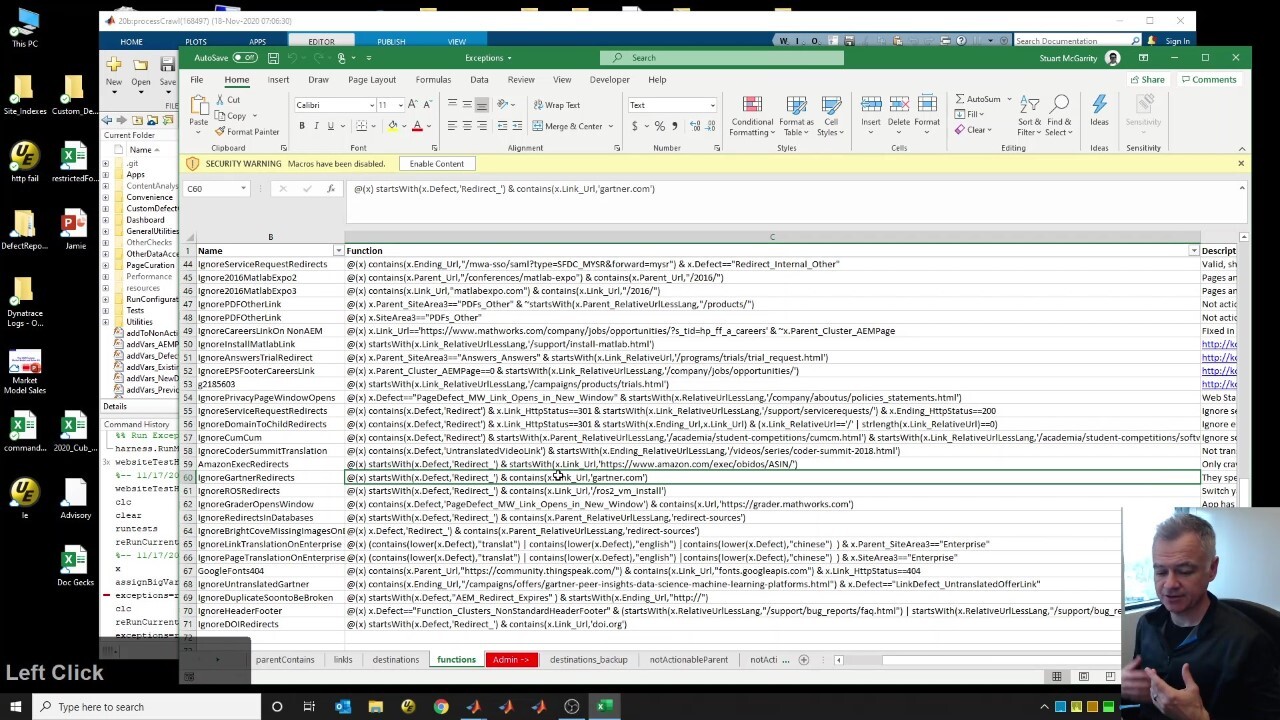Click Find & Select magnifier icon
The height and width of the screenshot is (720, 1280).
point(1059,116)
